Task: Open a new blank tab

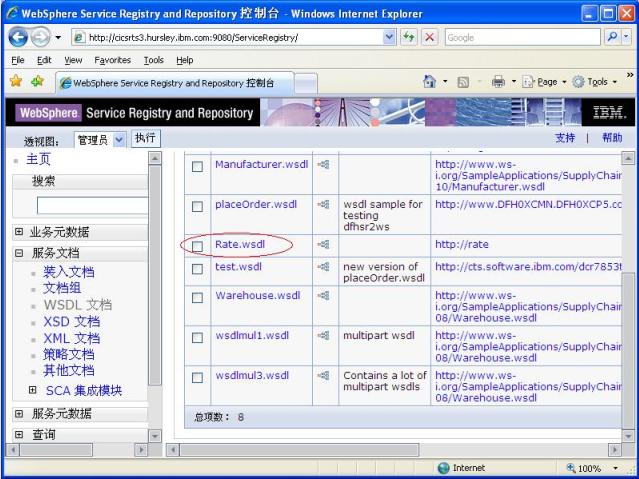Action: 305,84
